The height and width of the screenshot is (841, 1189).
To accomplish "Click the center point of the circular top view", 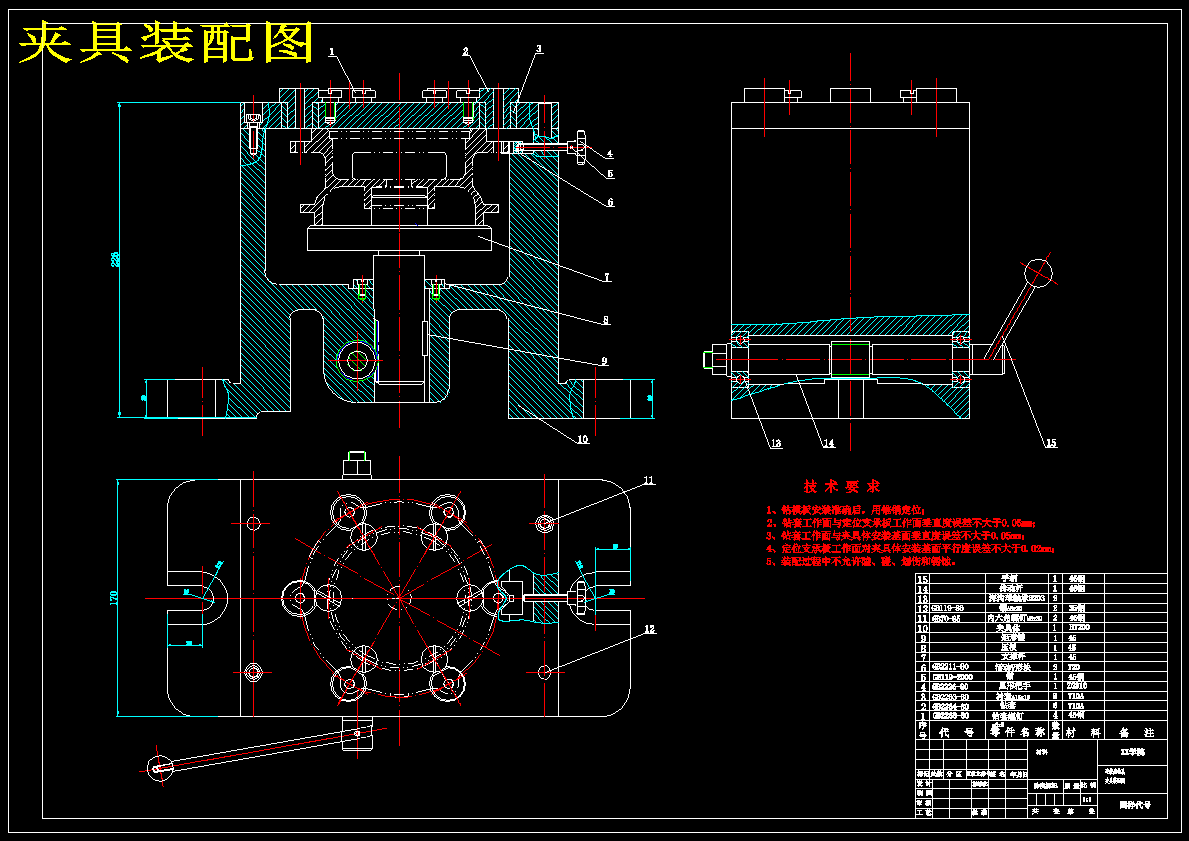I will coord(400,598).
